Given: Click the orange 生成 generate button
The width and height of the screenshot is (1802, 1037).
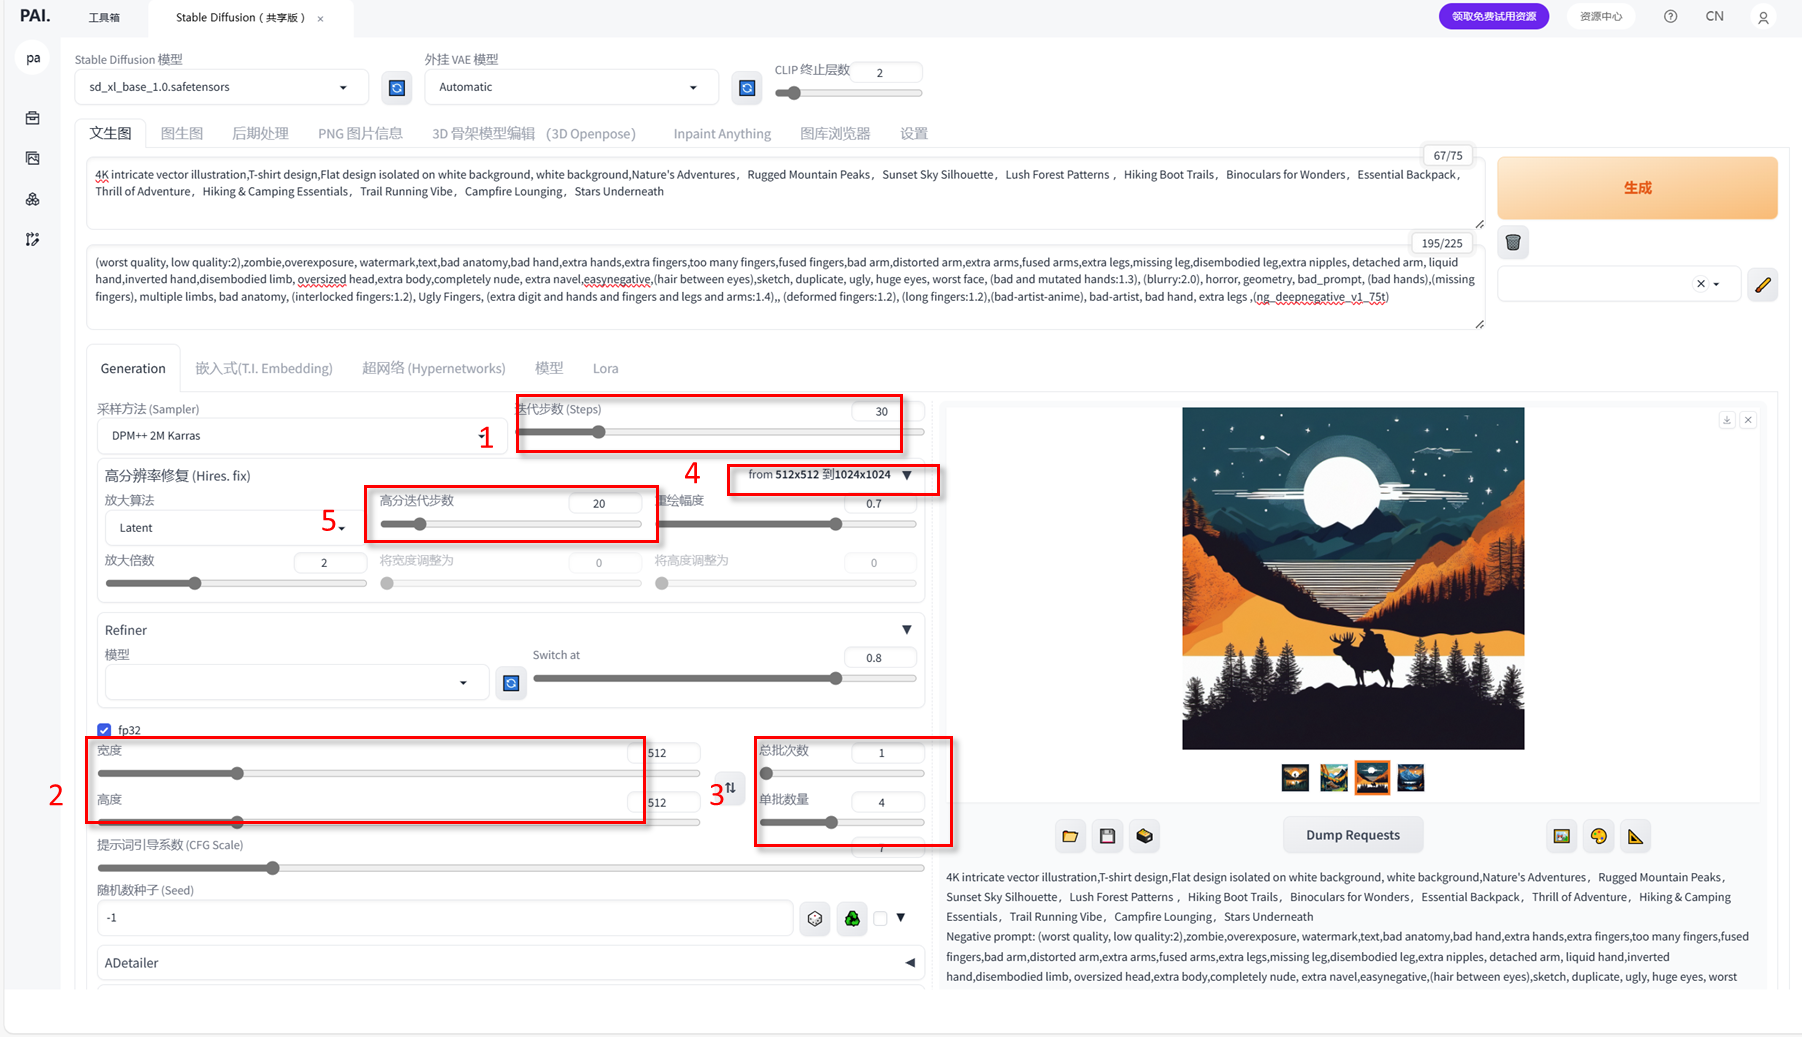Looking at the screenshot, I should point(1637,188).
